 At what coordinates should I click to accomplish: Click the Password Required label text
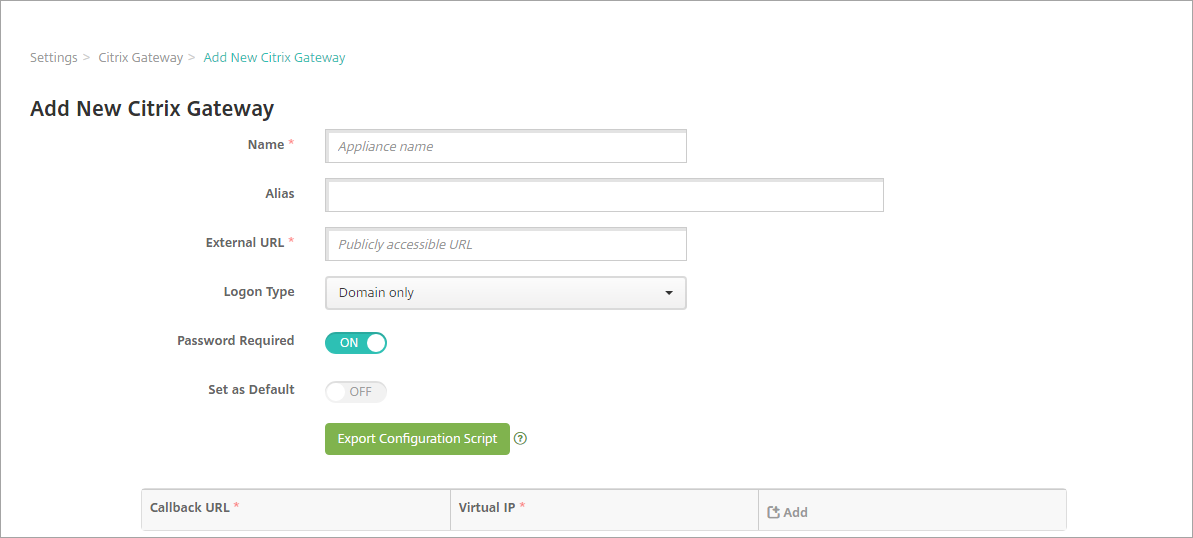click(235, 340)
